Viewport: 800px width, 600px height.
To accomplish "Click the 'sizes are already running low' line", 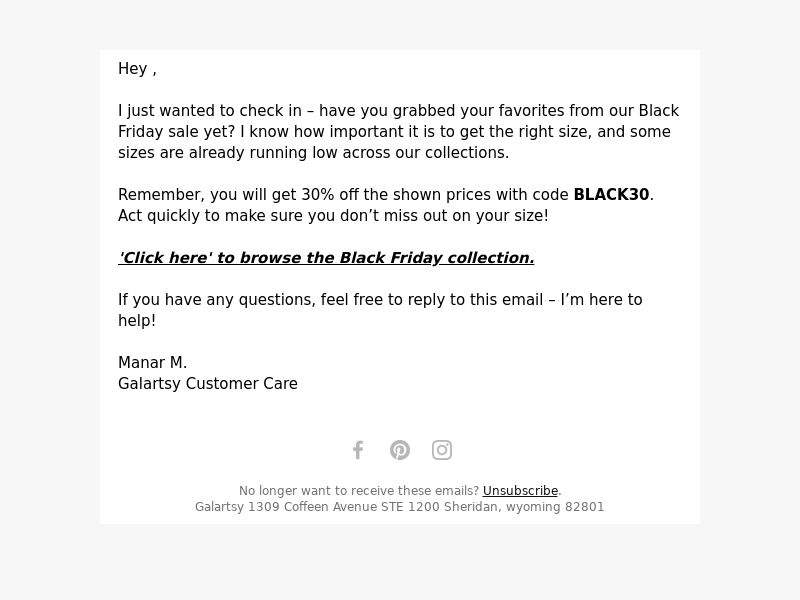I will (x=313, y=153).
